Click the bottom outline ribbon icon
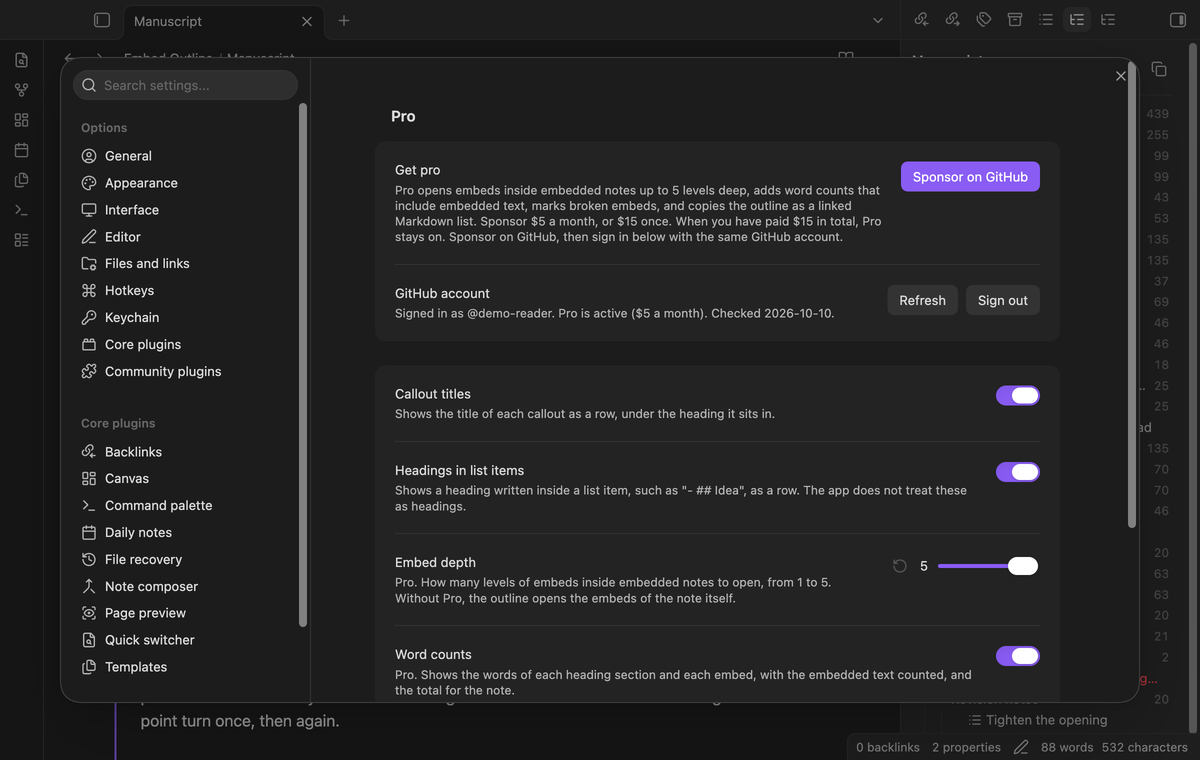1200x760 pixels. (21, 240)
